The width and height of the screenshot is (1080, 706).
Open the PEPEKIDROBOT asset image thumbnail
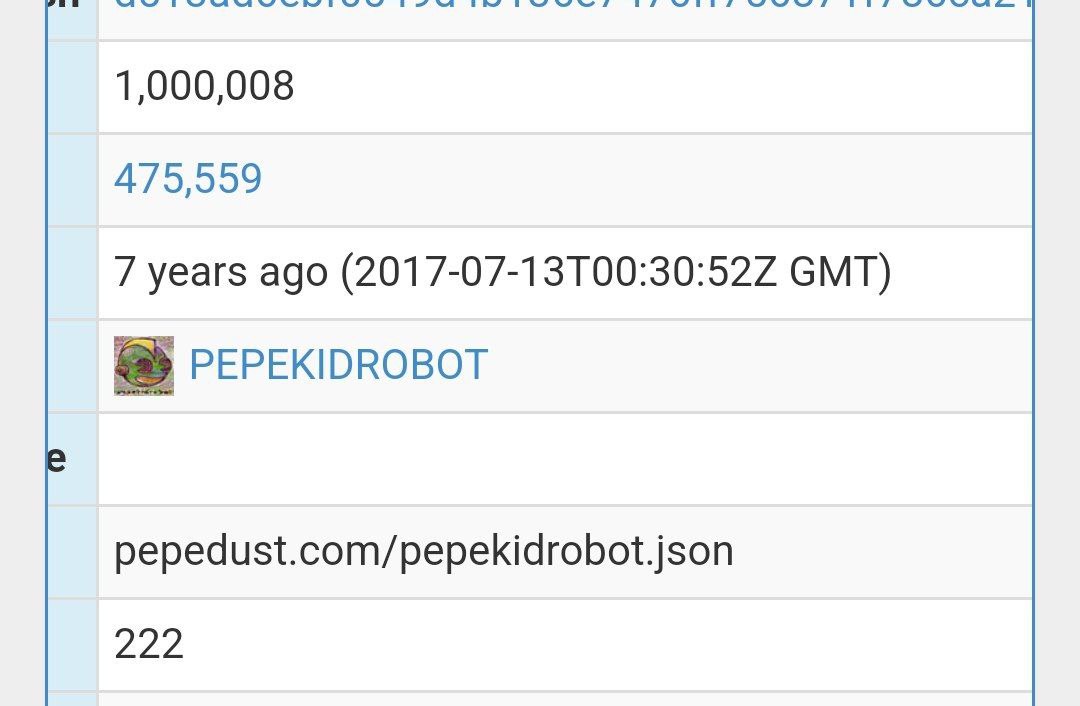144,366
